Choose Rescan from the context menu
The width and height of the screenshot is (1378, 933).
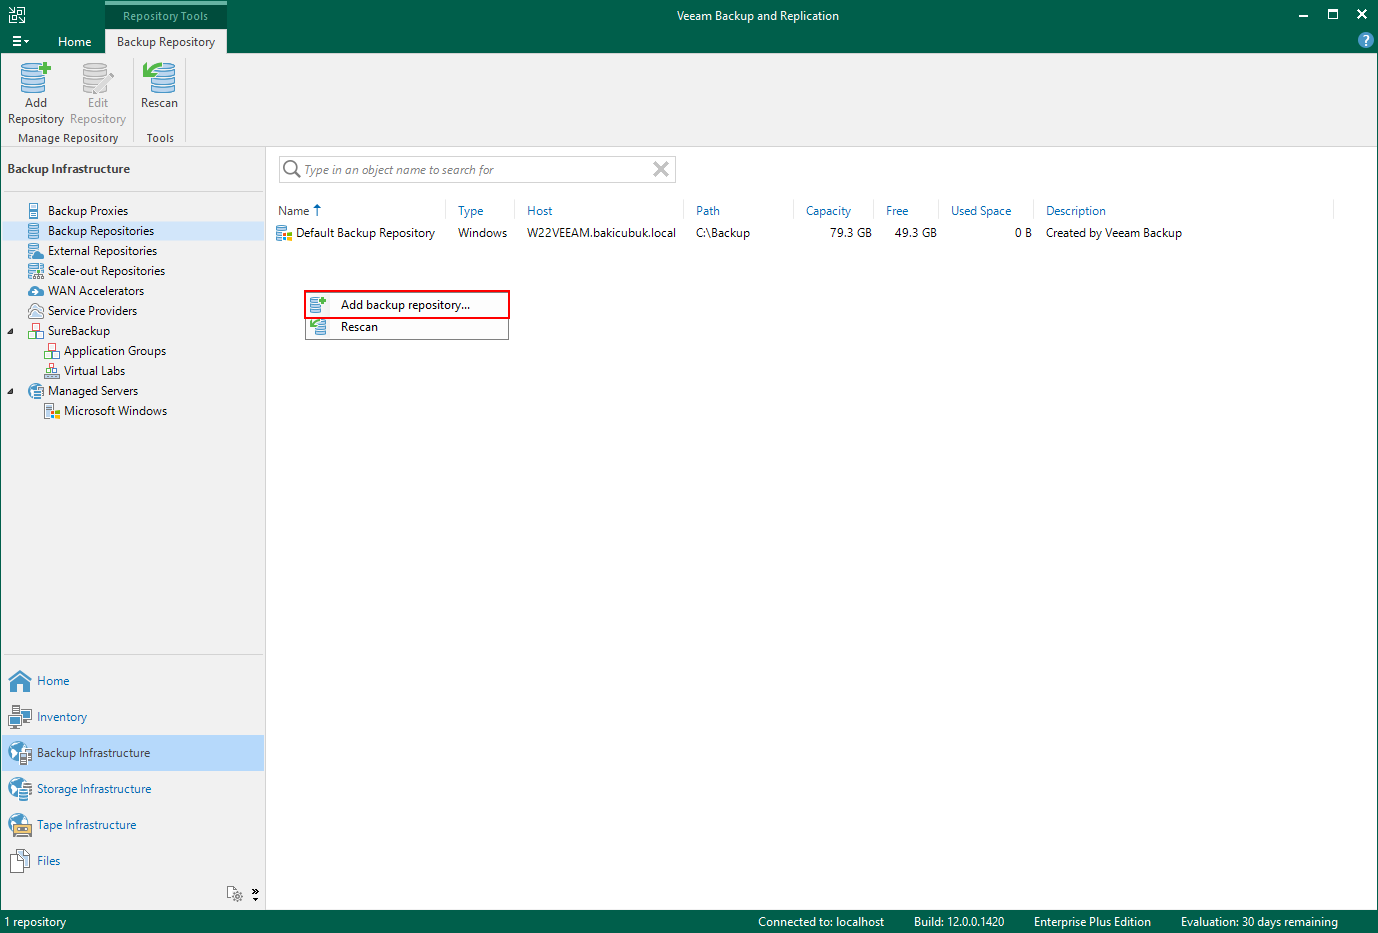[x=407, y=327]
